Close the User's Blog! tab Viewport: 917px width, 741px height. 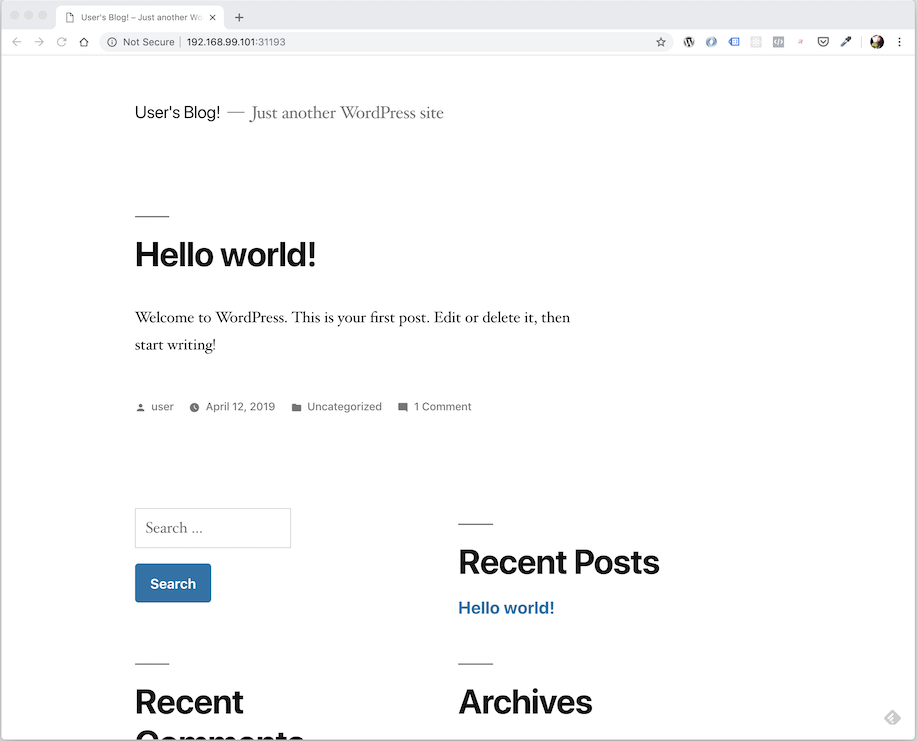(x=213, y=18)
